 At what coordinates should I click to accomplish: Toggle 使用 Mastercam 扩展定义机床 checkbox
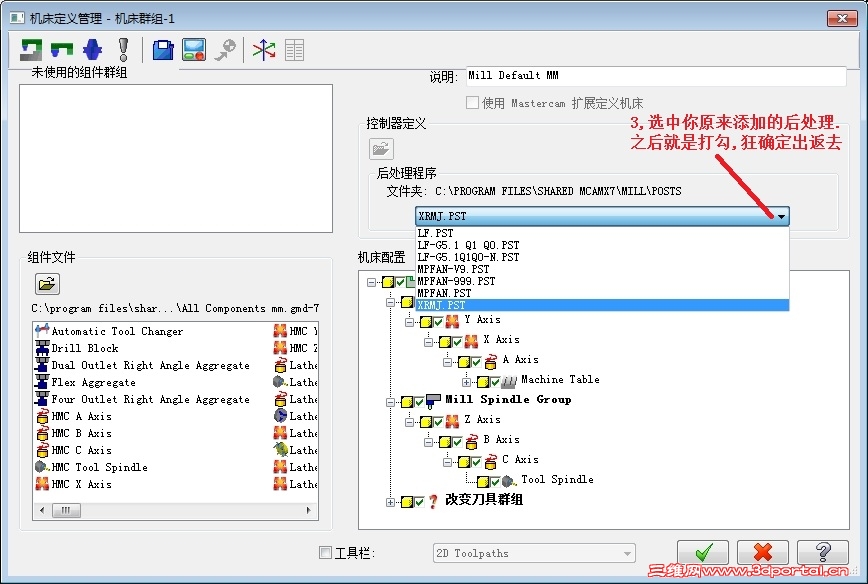[472, 102]
